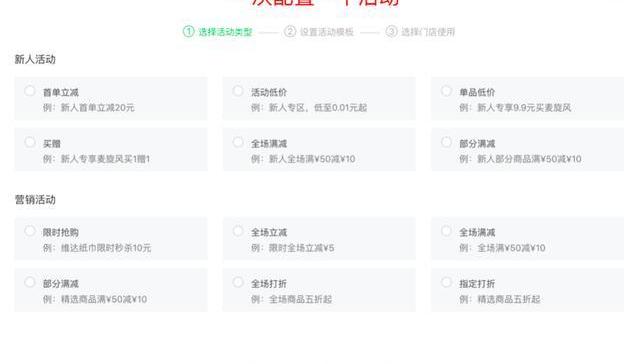Choose the 全场立减 radio option

[x=238, y=231]
